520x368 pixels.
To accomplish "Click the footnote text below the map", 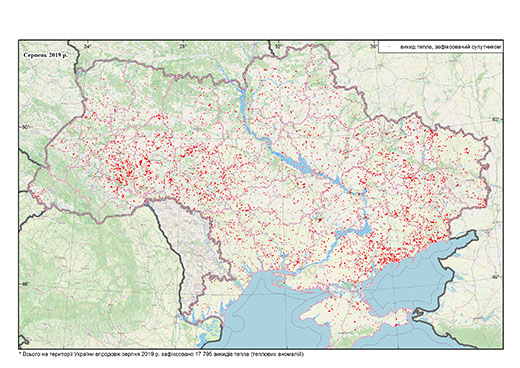I will [x=162, y=354].
